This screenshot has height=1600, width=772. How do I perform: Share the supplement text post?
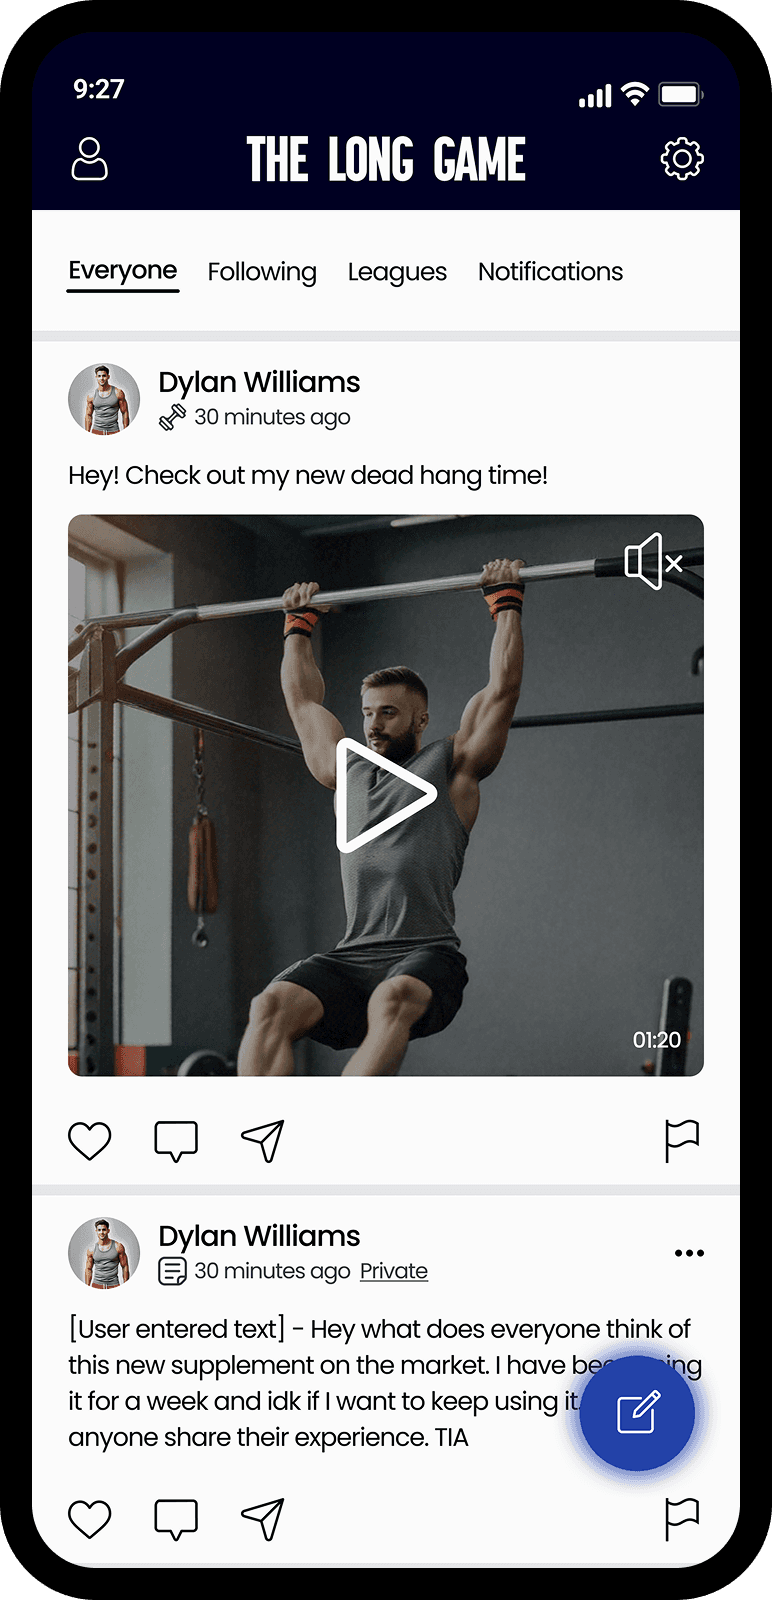263,1519
